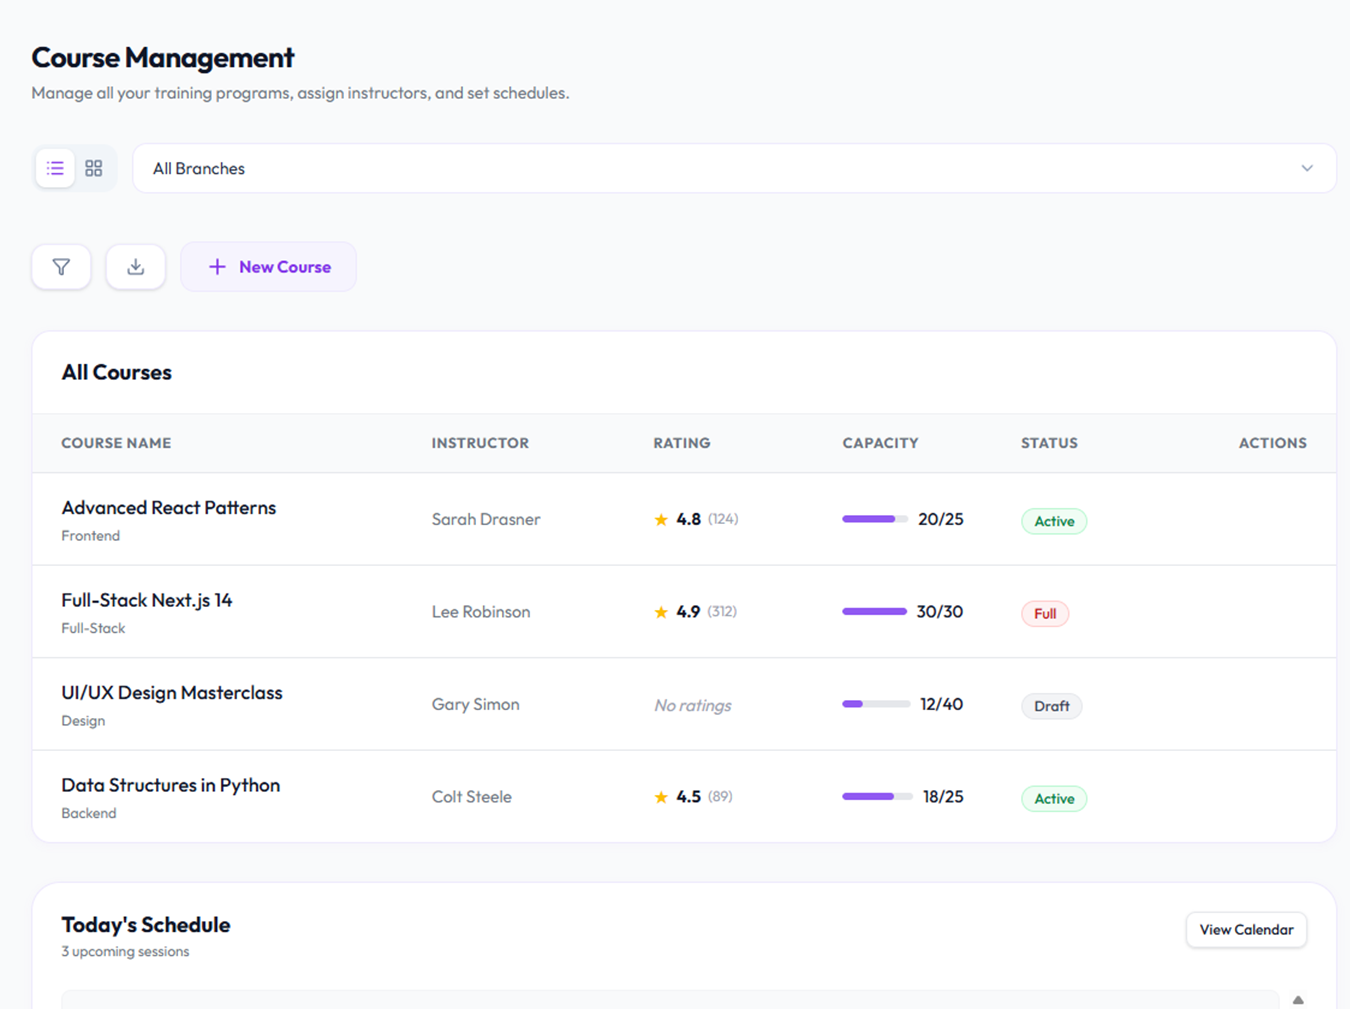Sort by Rating column header
The image size is (1350, 1009).
[x=682, y=443]
